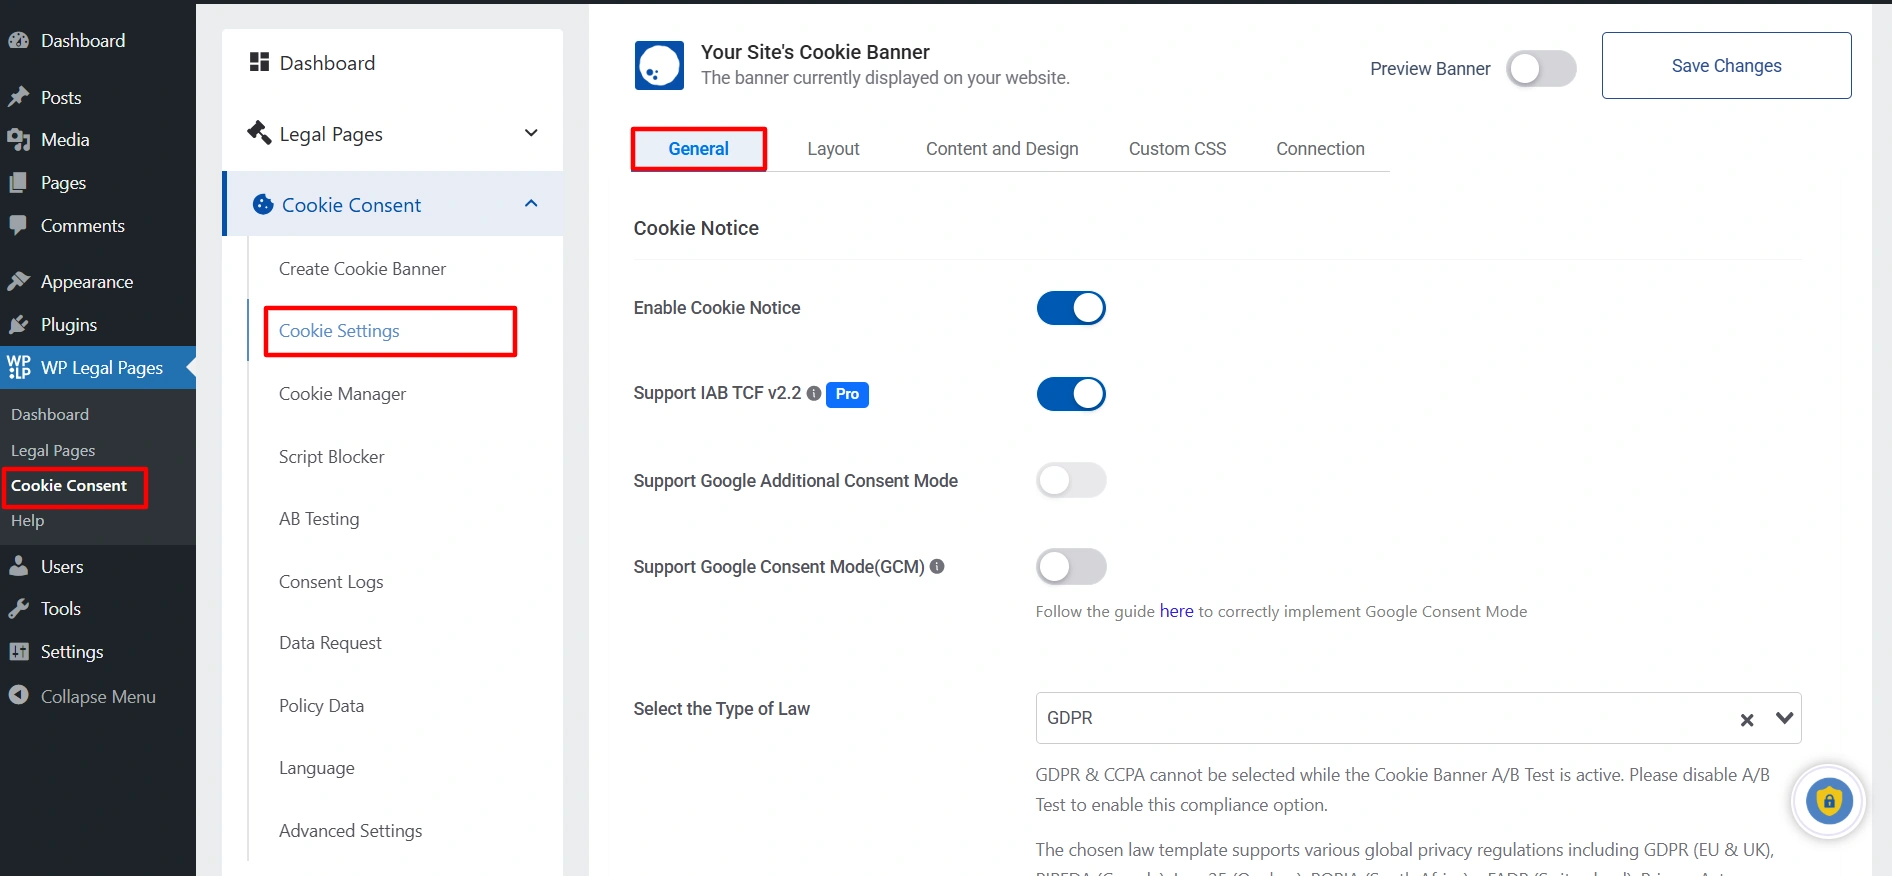1892x876 pixels.
Task: Click the plugin Dashboard grid icon
Action: pos(259,62)
